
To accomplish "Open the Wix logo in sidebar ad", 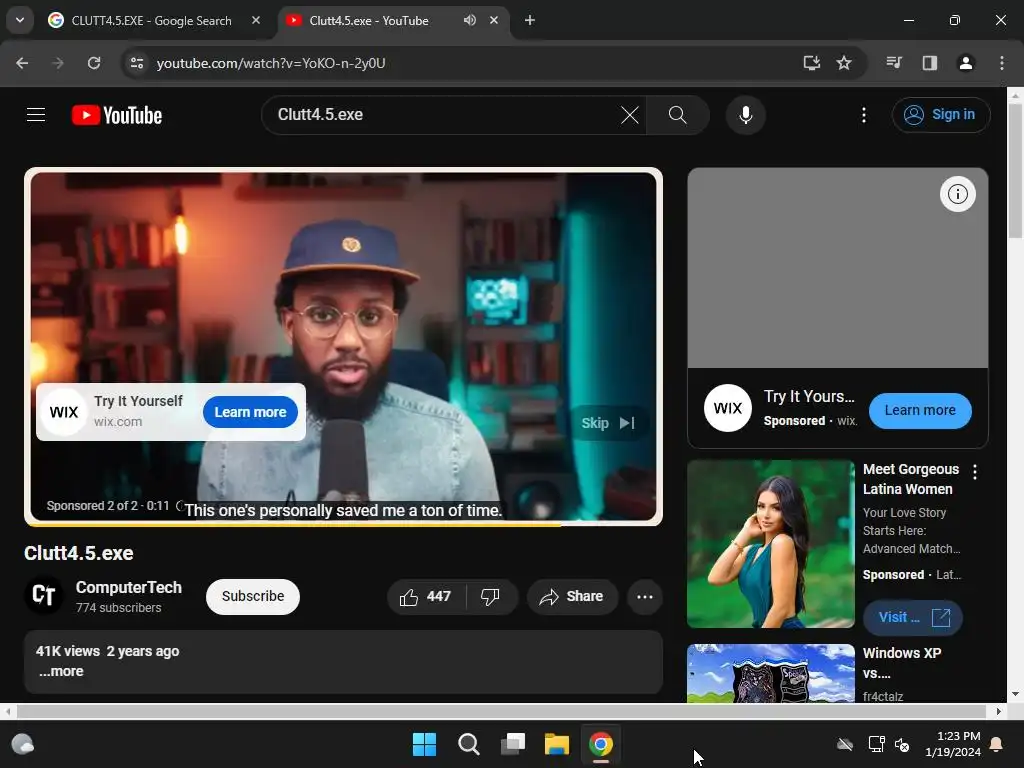I will point(728,408).
